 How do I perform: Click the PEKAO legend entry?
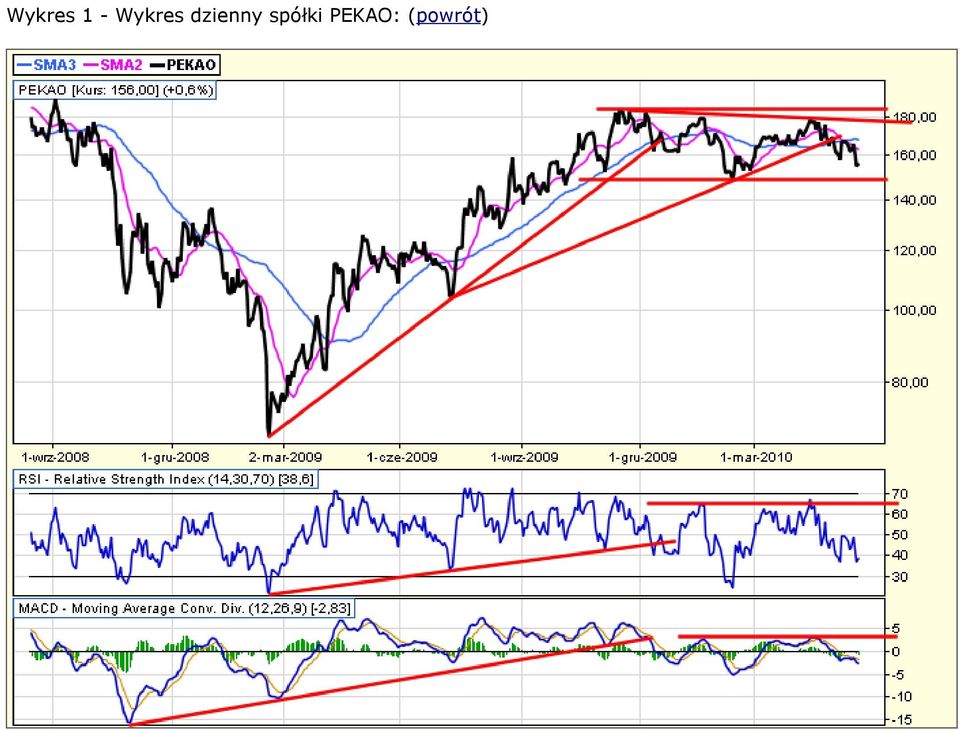[183, 65]
